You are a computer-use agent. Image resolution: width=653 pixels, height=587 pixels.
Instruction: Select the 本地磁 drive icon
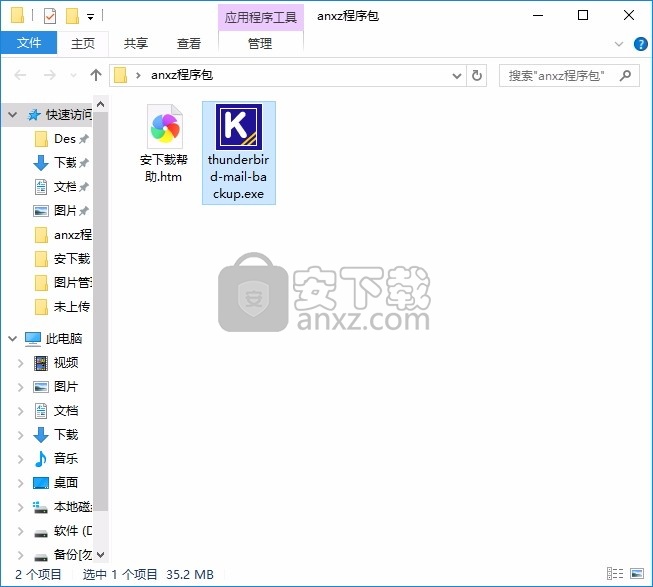tap(41, 507)
